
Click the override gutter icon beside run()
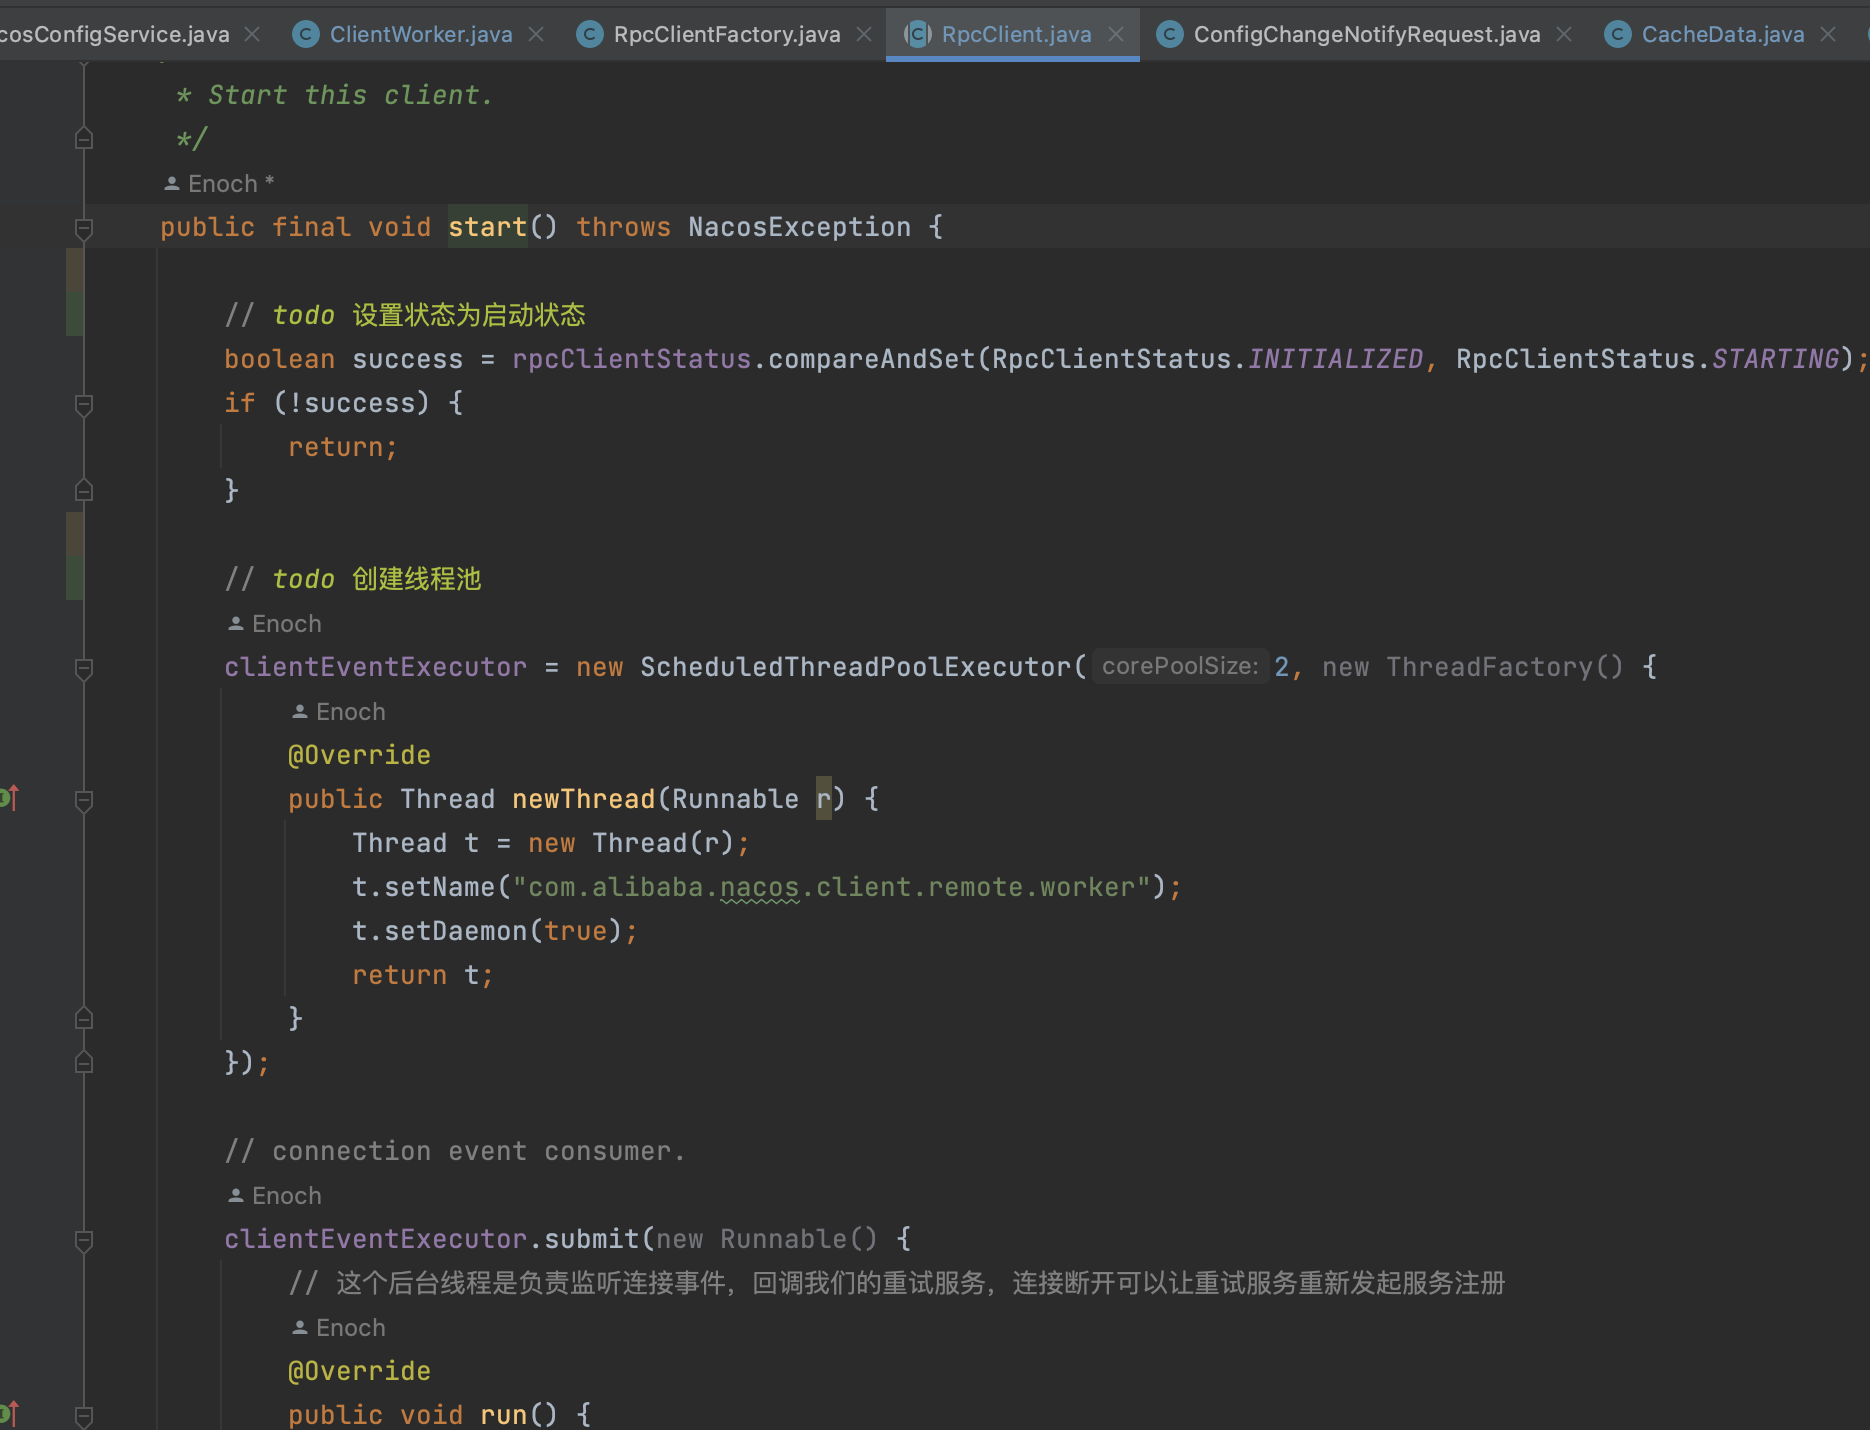(9, 1414)
